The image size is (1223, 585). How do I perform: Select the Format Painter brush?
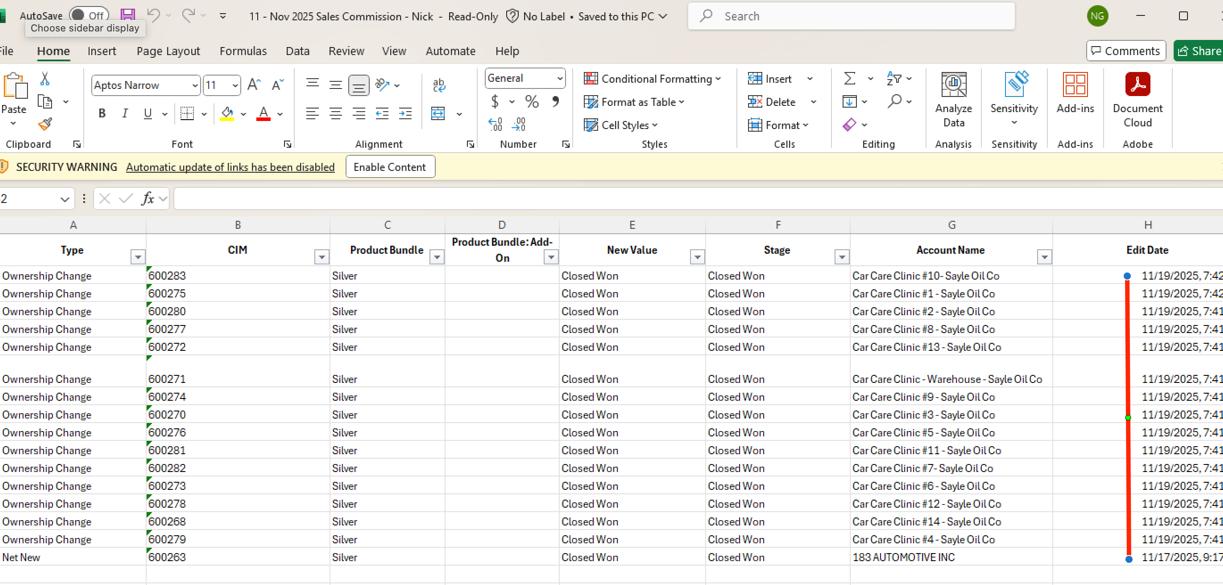[45, 125]
